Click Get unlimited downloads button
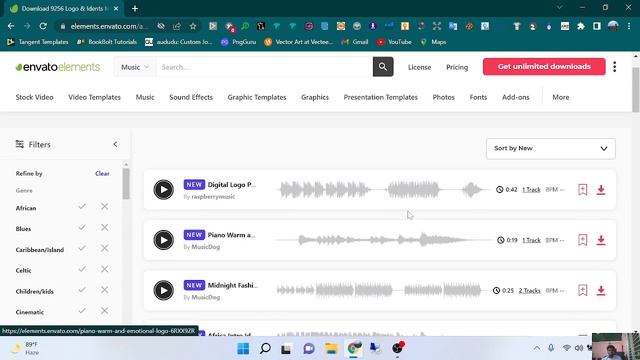 (544, 67)
